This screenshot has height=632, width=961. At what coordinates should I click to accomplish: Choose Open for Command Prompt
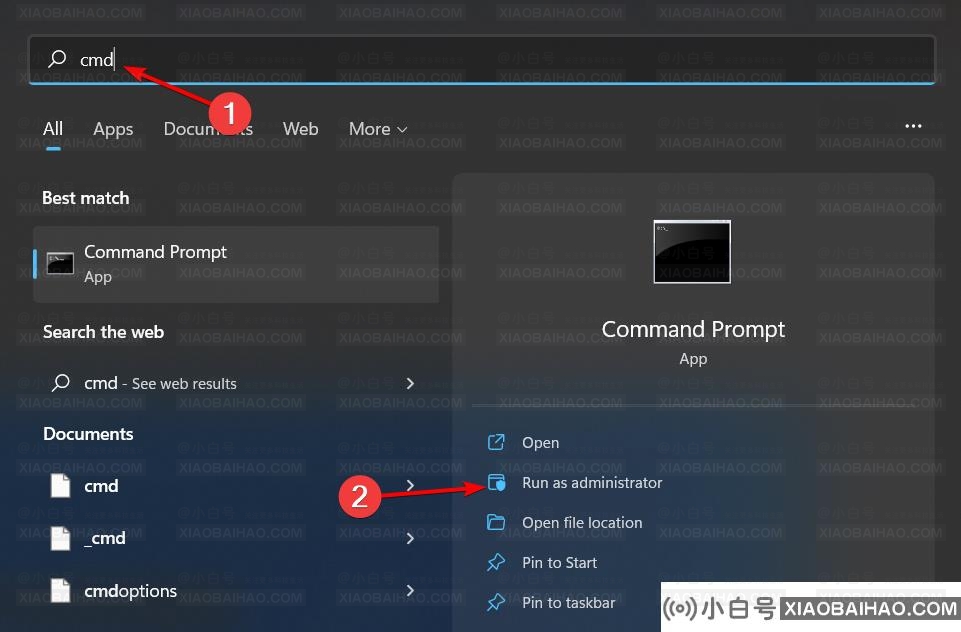pos(540,443)
